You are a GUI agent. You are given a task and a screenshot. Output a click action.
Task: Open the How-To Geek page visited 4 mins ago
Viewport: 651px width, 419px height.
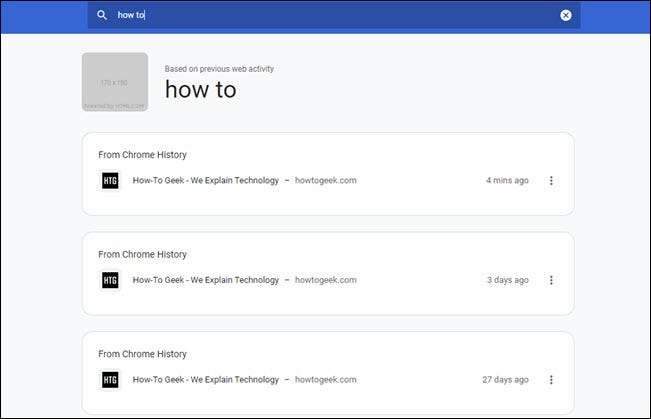(x=206, y=181)
